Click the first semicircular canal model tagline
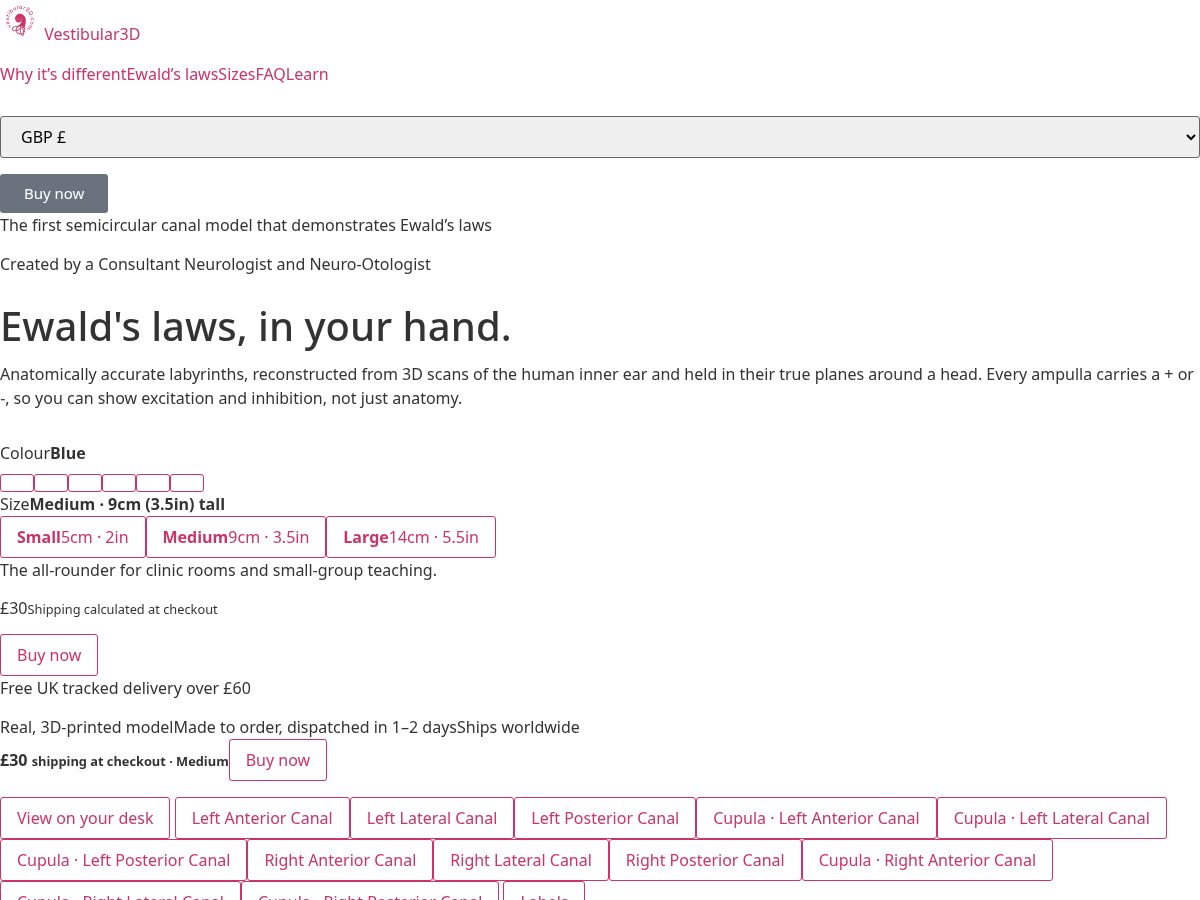This screenshot has height=900, width=1200. click(x=246, y=225)
